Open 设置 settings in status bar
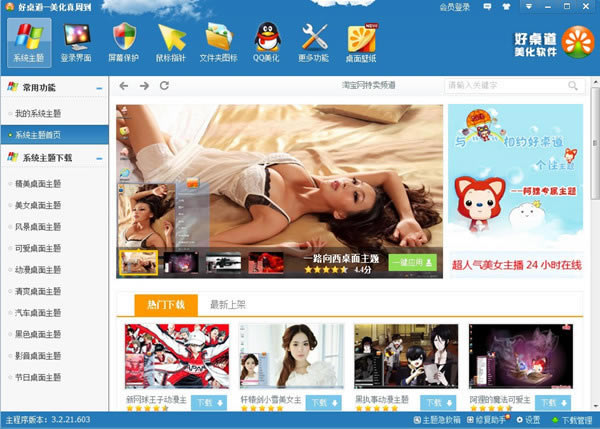This screenshot has width=600, height=429. coord(528,420)
